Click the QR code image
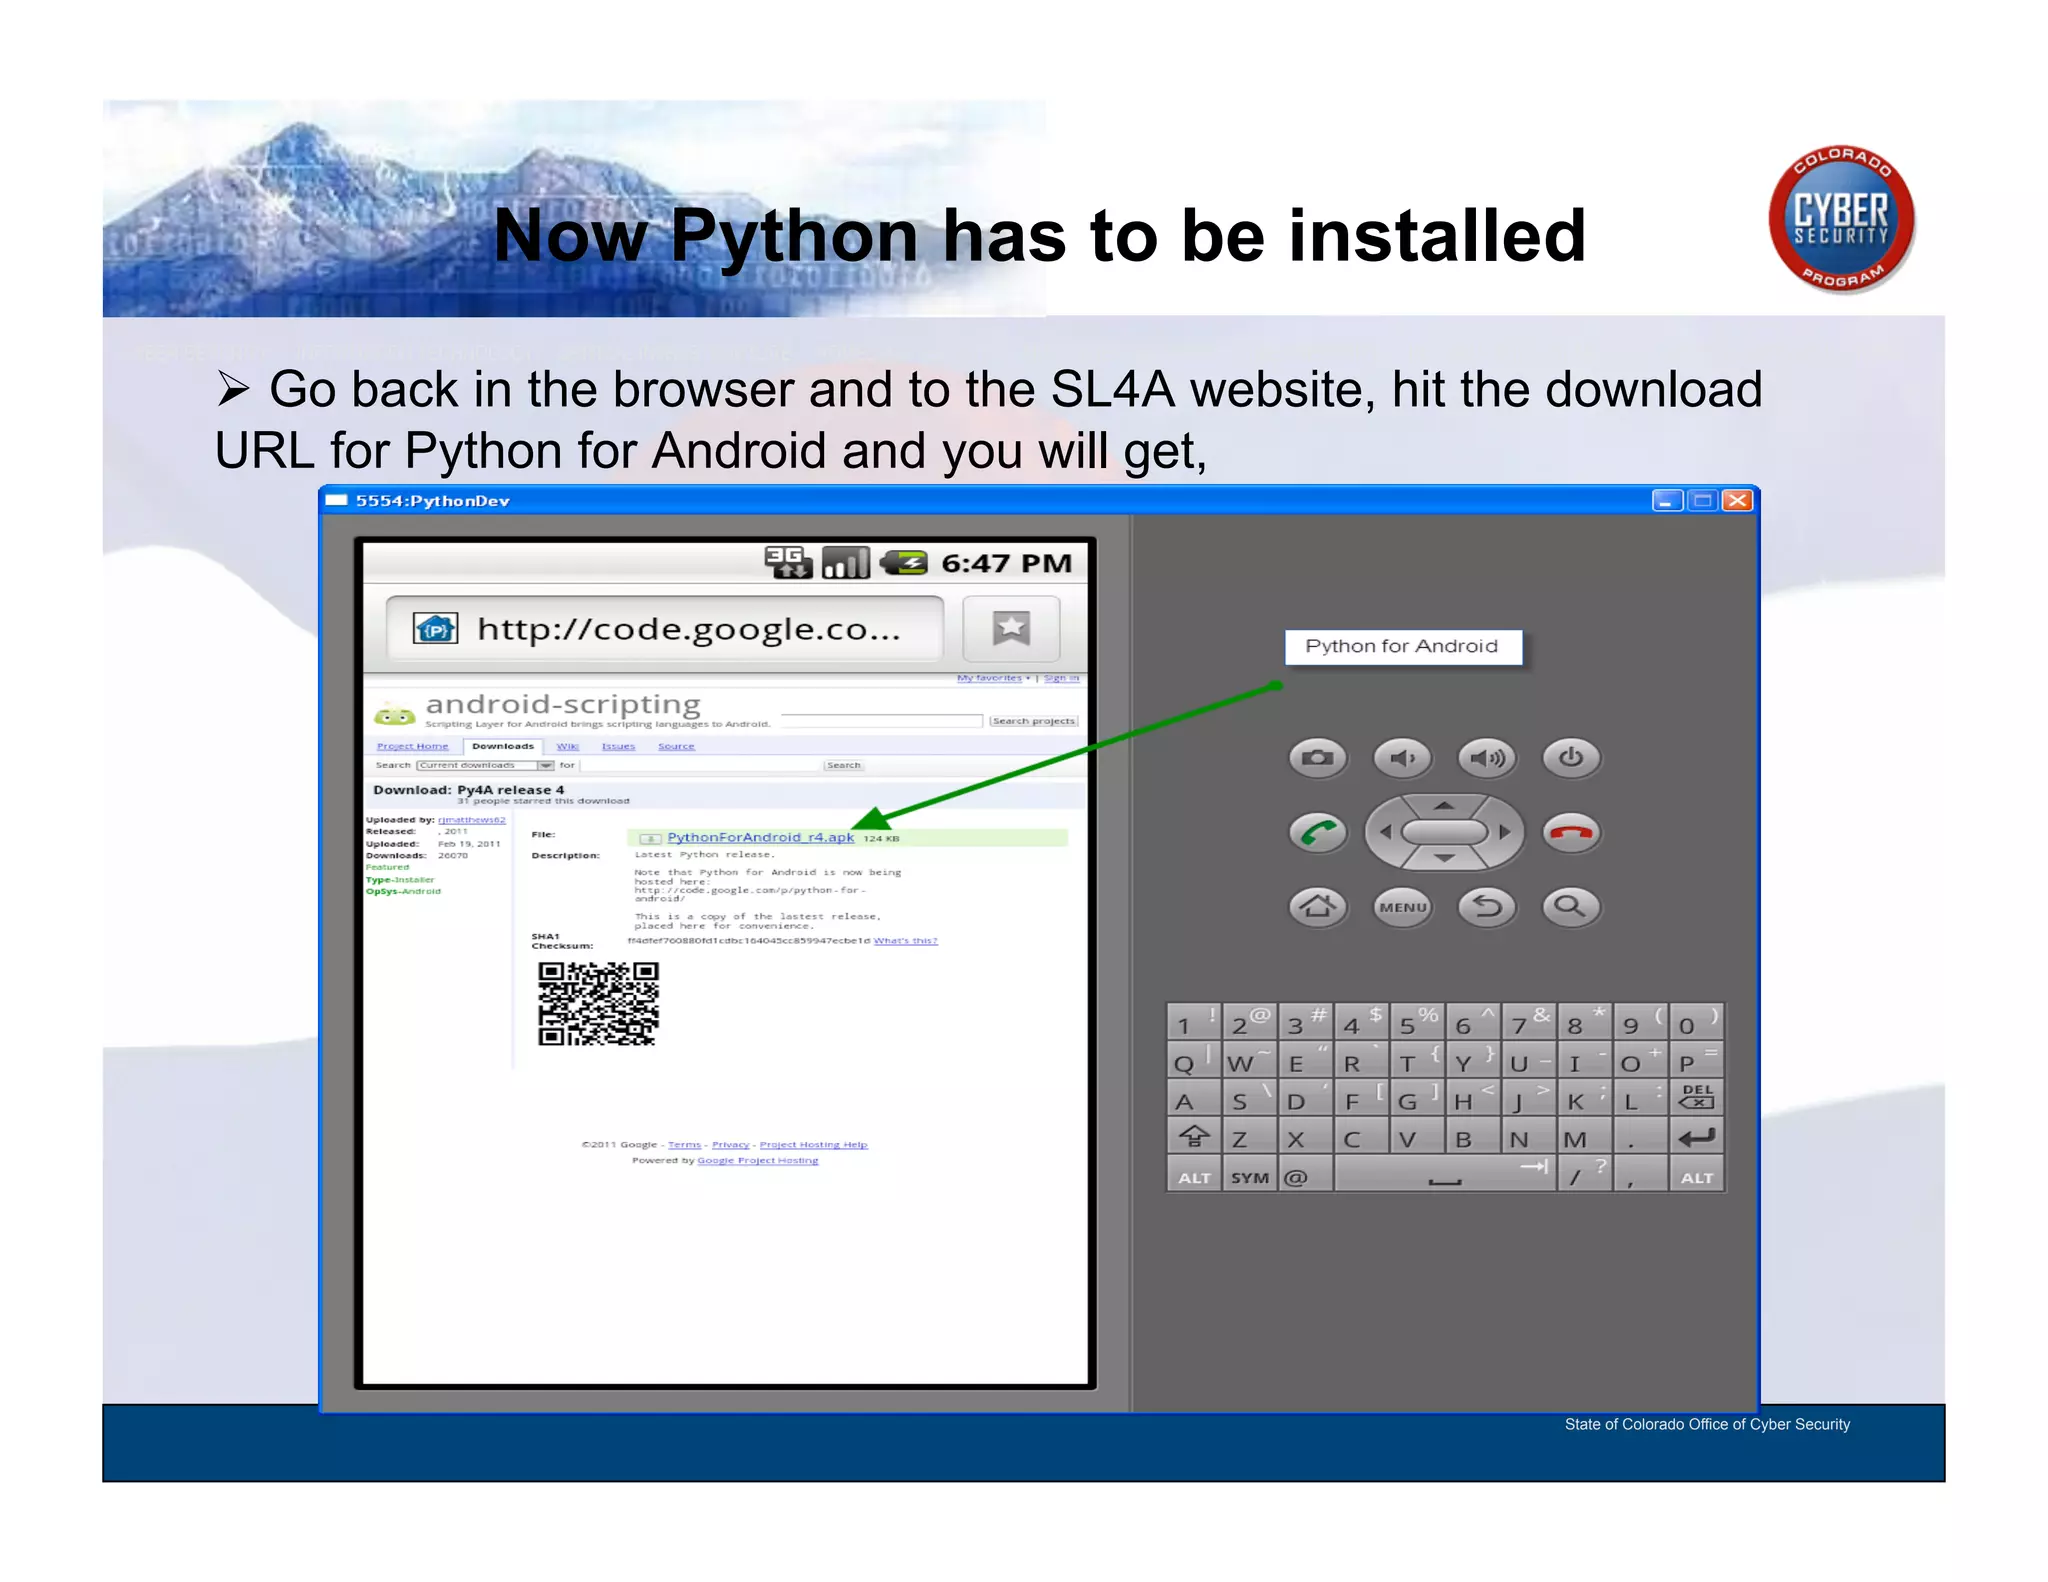 [x=598, y=1004]
